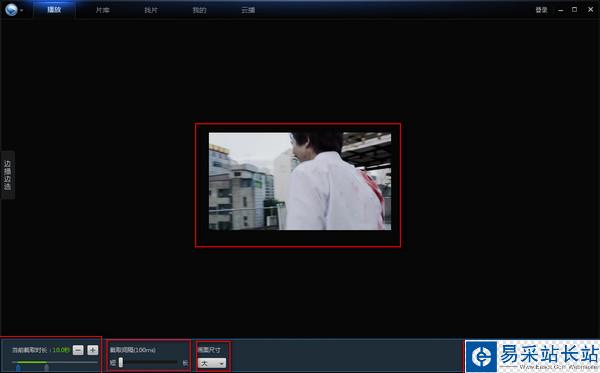Select the 我的 tab
The height and width of the screenshot is (373, 600).
[199, 10]
